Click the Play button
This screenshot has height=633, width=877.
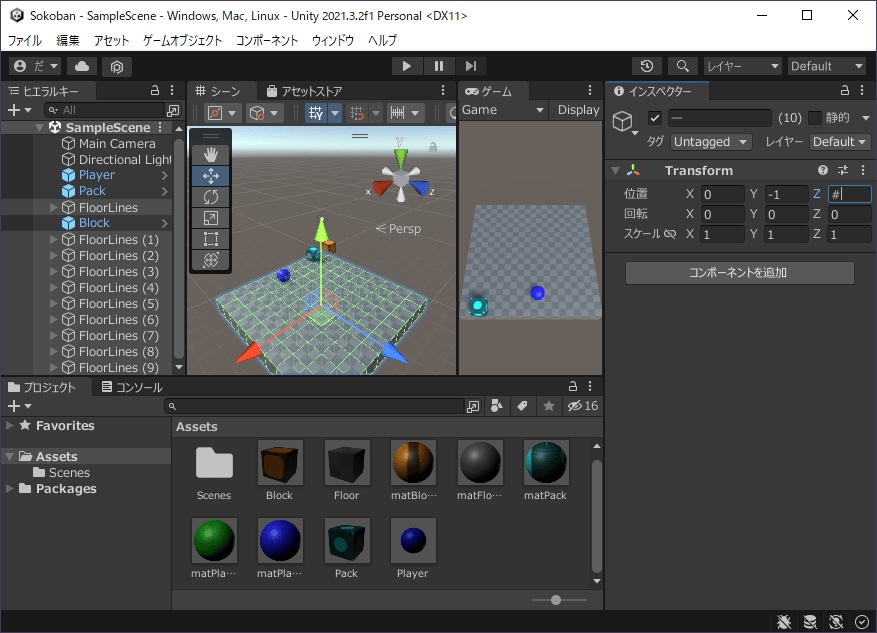pos(407,66)
